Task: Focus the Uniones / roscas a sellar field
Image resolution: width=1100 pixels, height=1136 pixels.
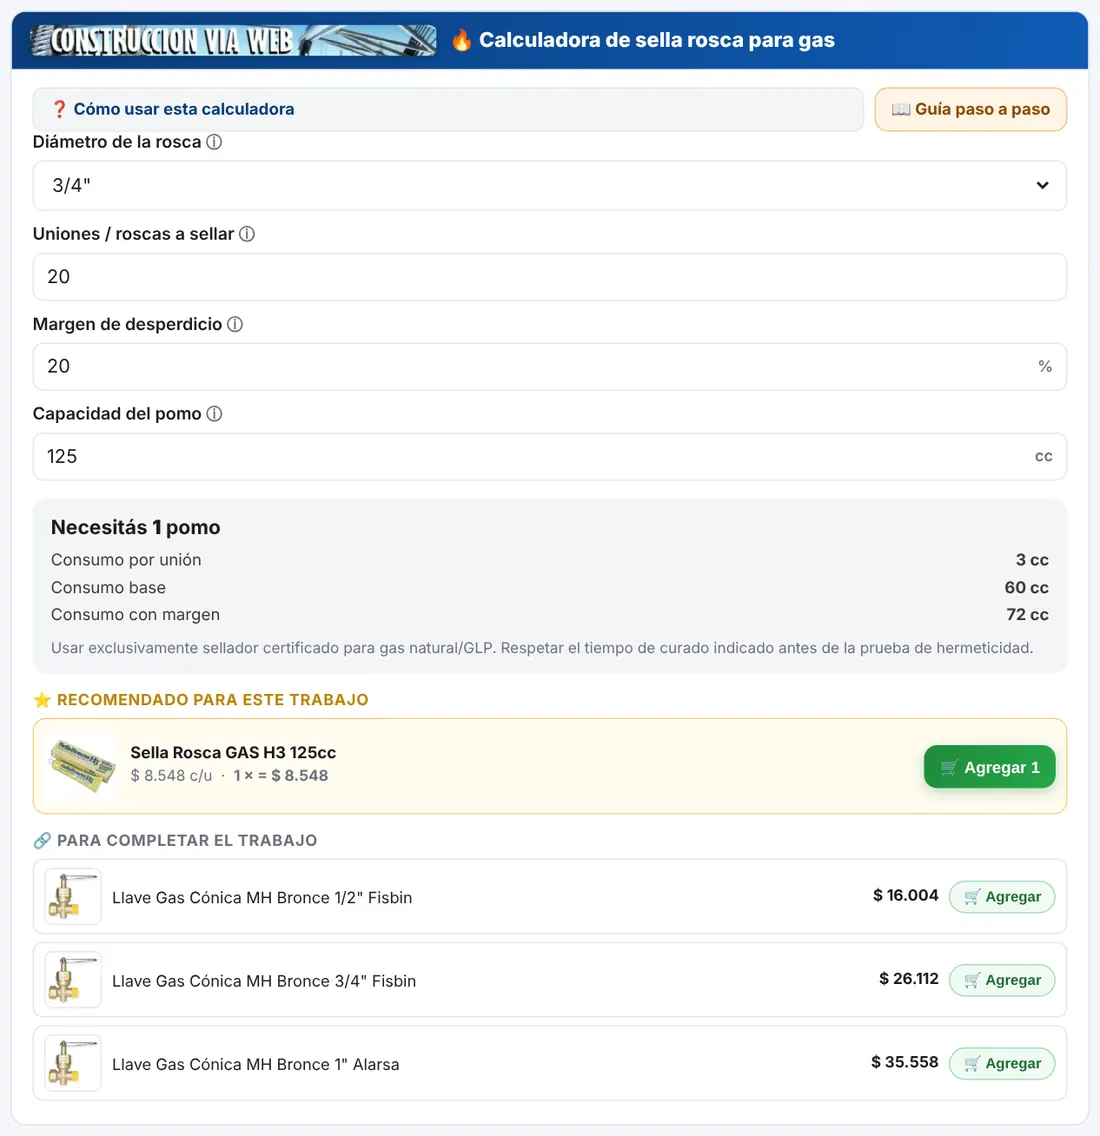Action: click(x=549, y=277)
